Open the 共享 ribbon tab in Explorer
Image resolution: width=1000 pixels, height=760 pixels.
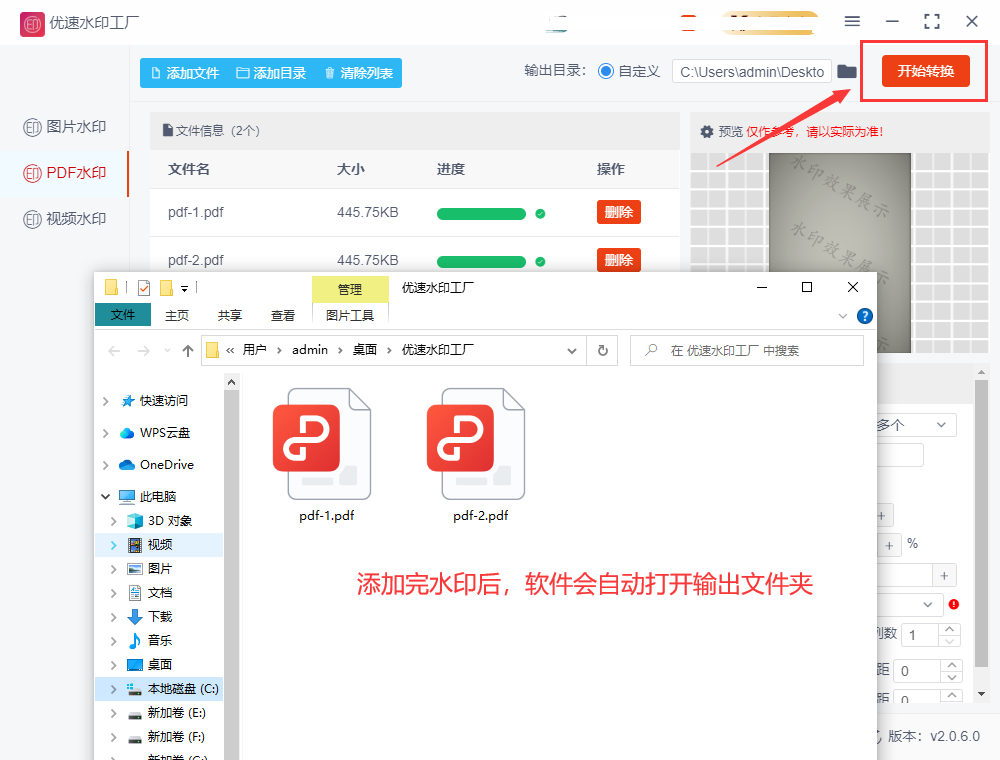coord(230,316)
